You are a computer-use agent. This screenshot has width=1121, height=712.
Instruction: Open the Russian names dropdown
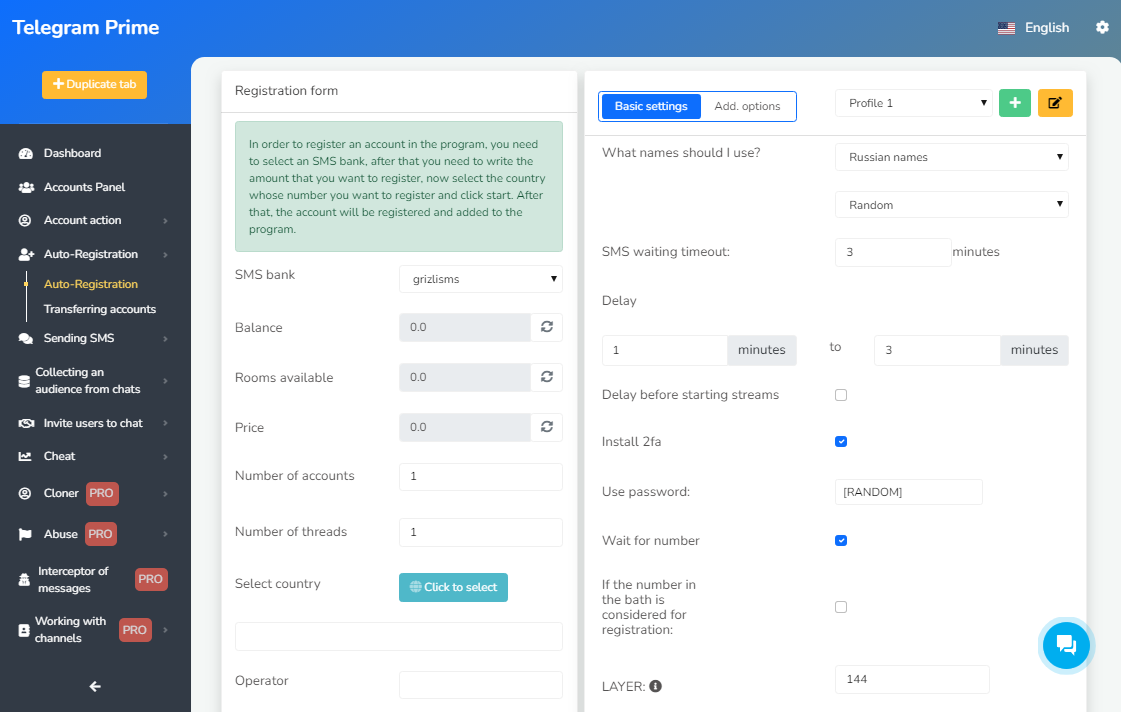tap(952, 157)
